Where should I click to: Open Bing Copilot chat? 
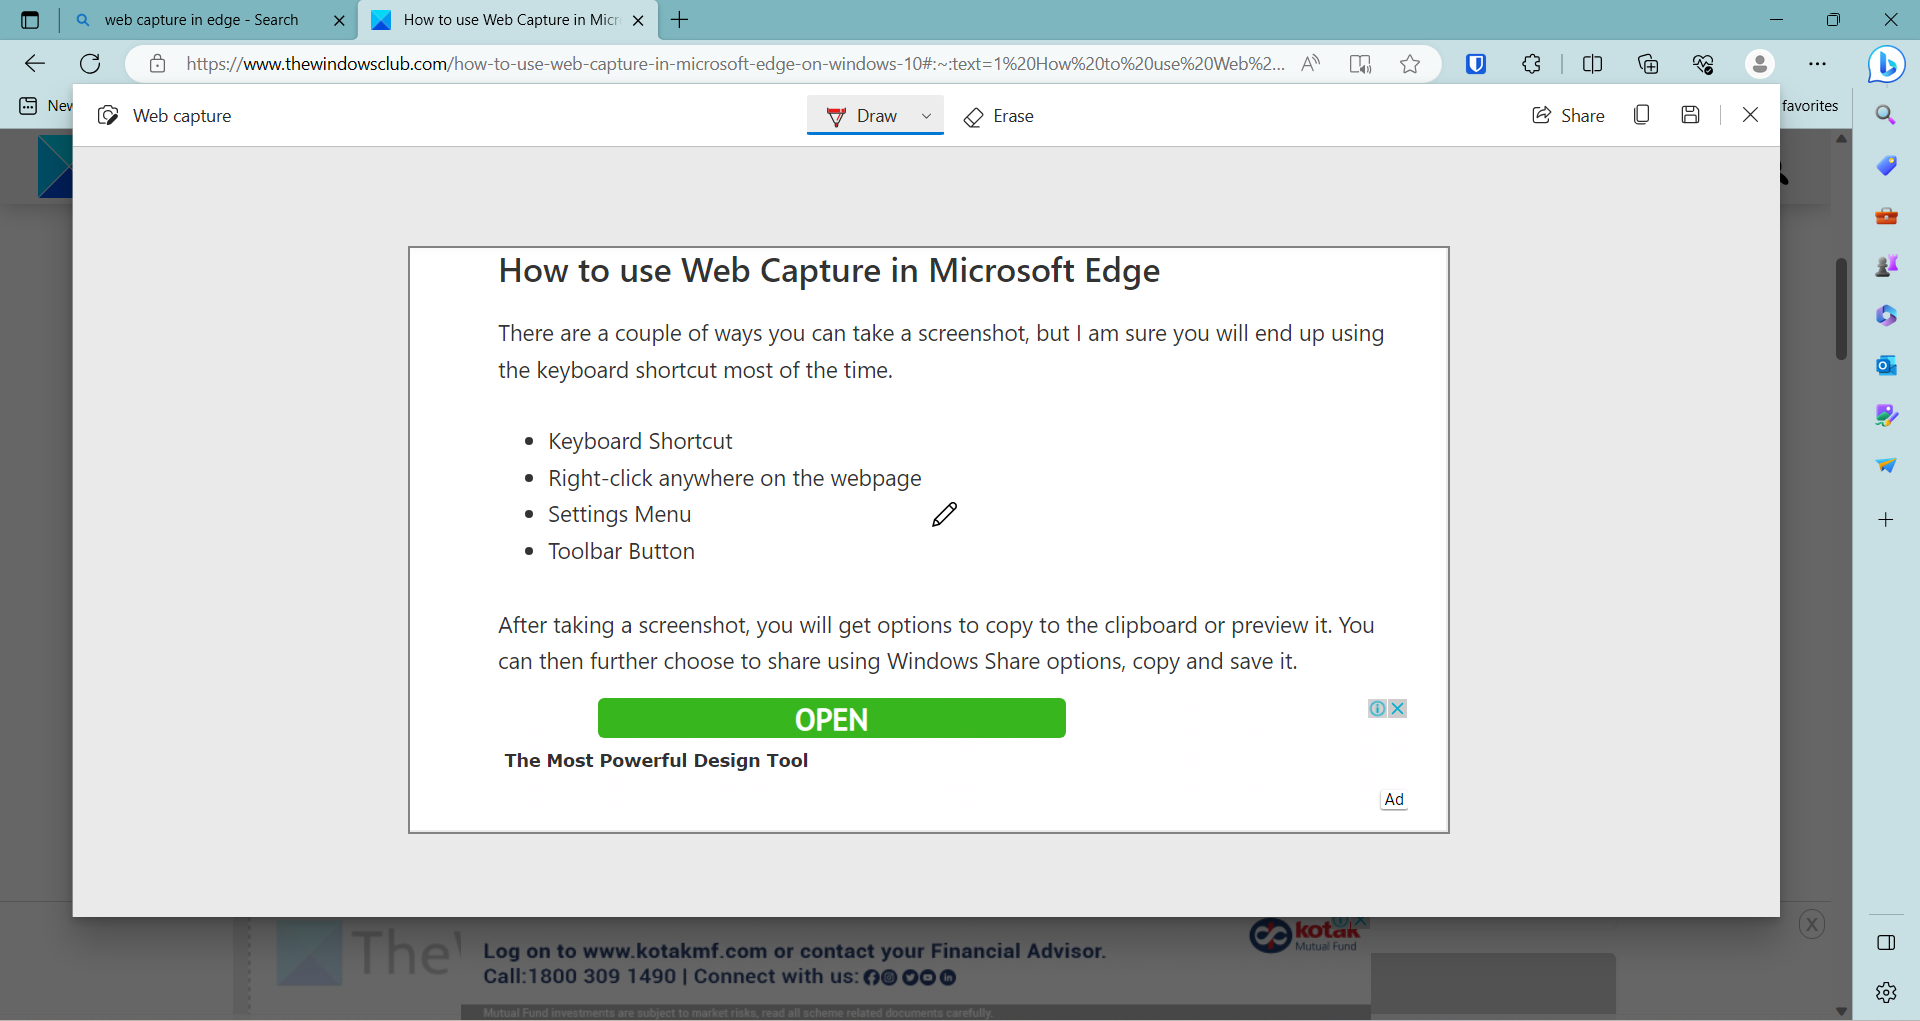1886,64
